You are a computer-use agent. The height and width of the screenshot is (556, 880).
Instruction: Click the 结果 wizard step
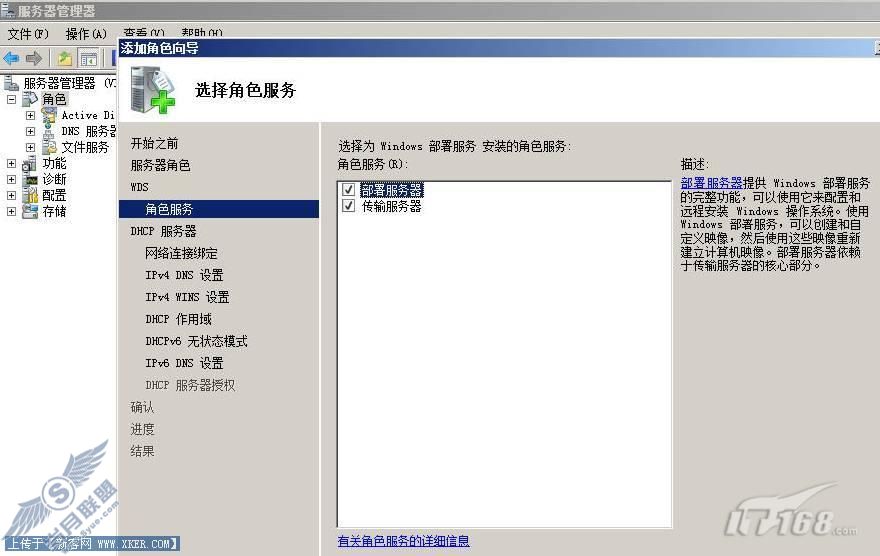coord(142,451)
